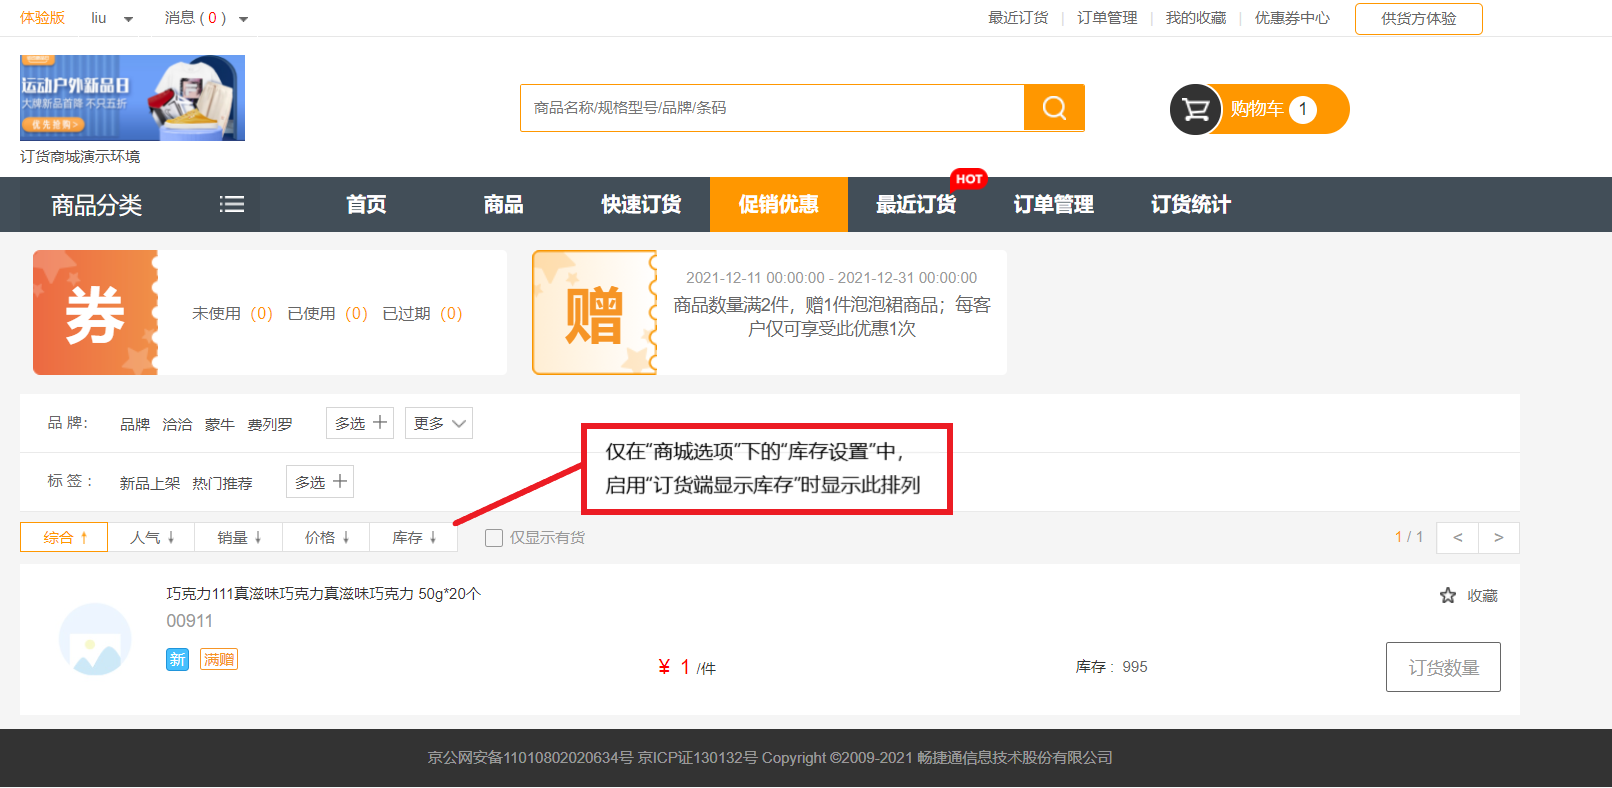Open the 订货统计 nav tab
The height and width of the screenshot is (788, 1612).
click(x=1191, y=204)
